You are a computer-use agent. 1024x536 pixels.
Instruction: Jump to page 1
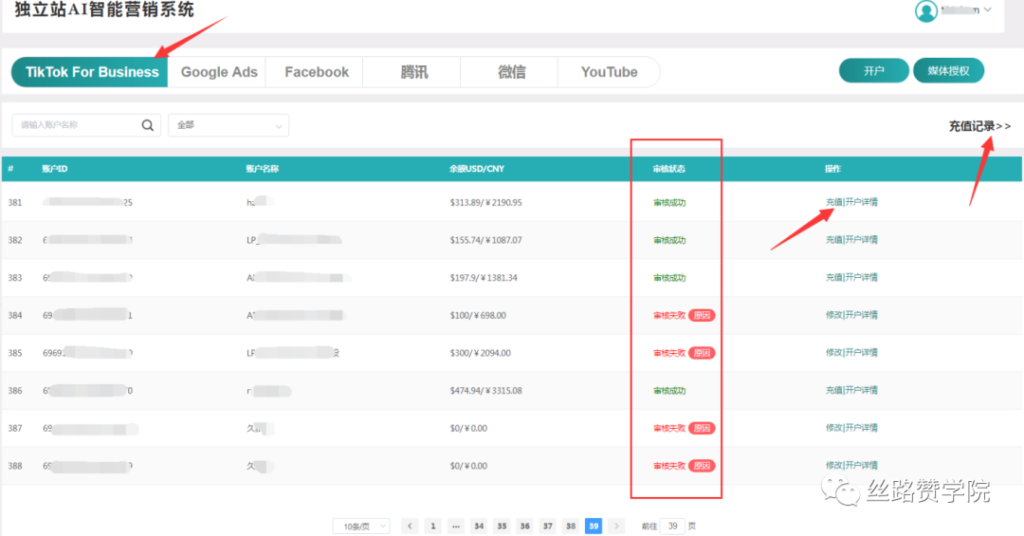[x=432, y=526]
